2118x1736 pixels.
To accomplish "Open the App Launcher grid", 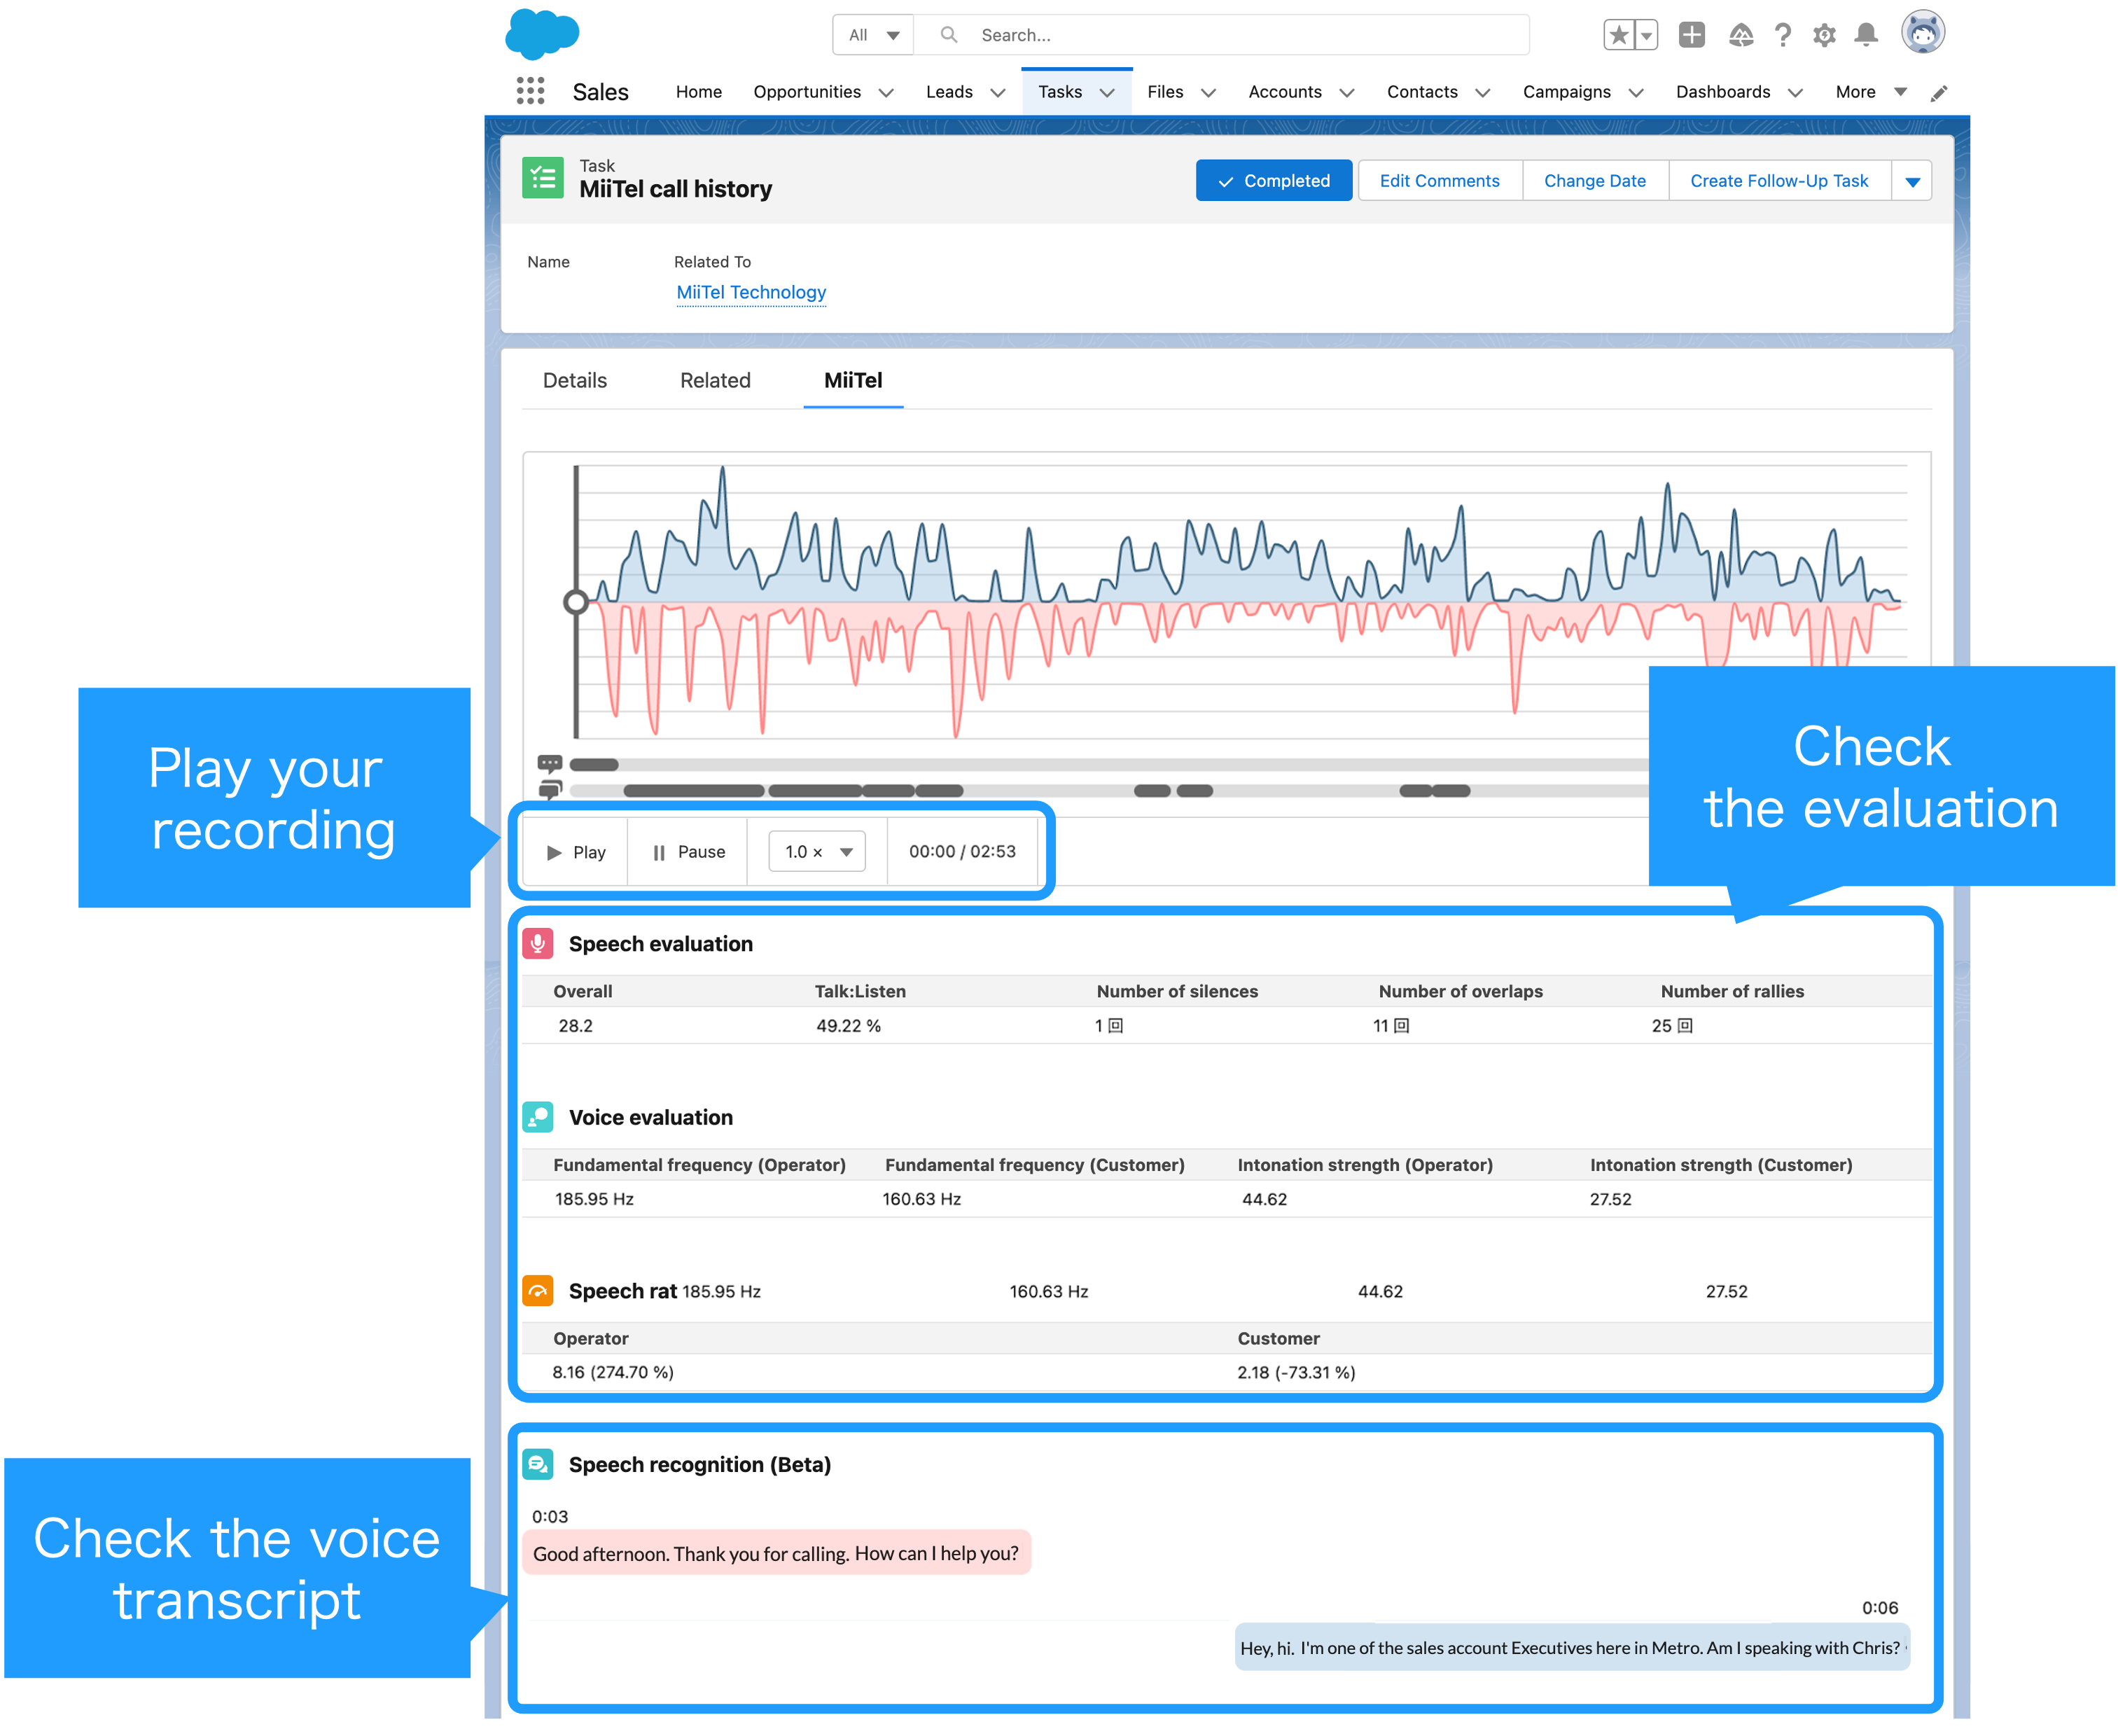I will tap(530, 91).
